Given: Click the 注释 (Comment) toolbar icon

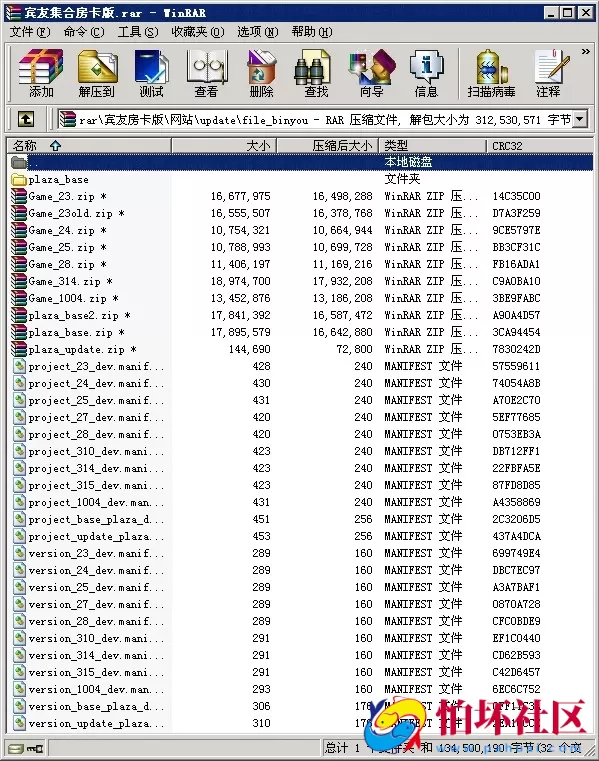Looking at the screenshot, I should coord(550,73).
